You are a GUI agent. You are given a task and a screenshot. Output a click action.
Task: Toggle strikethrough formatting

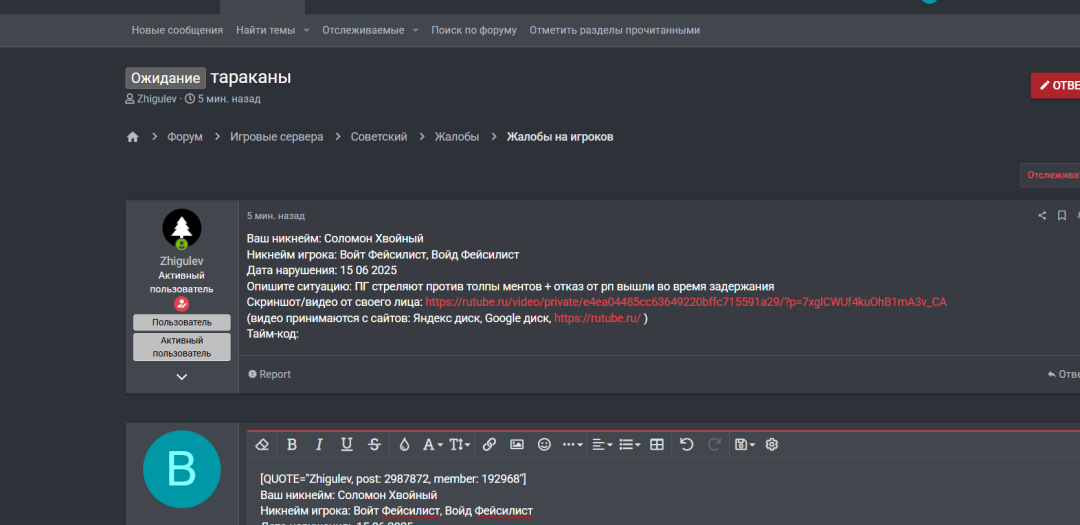(374, 445)
